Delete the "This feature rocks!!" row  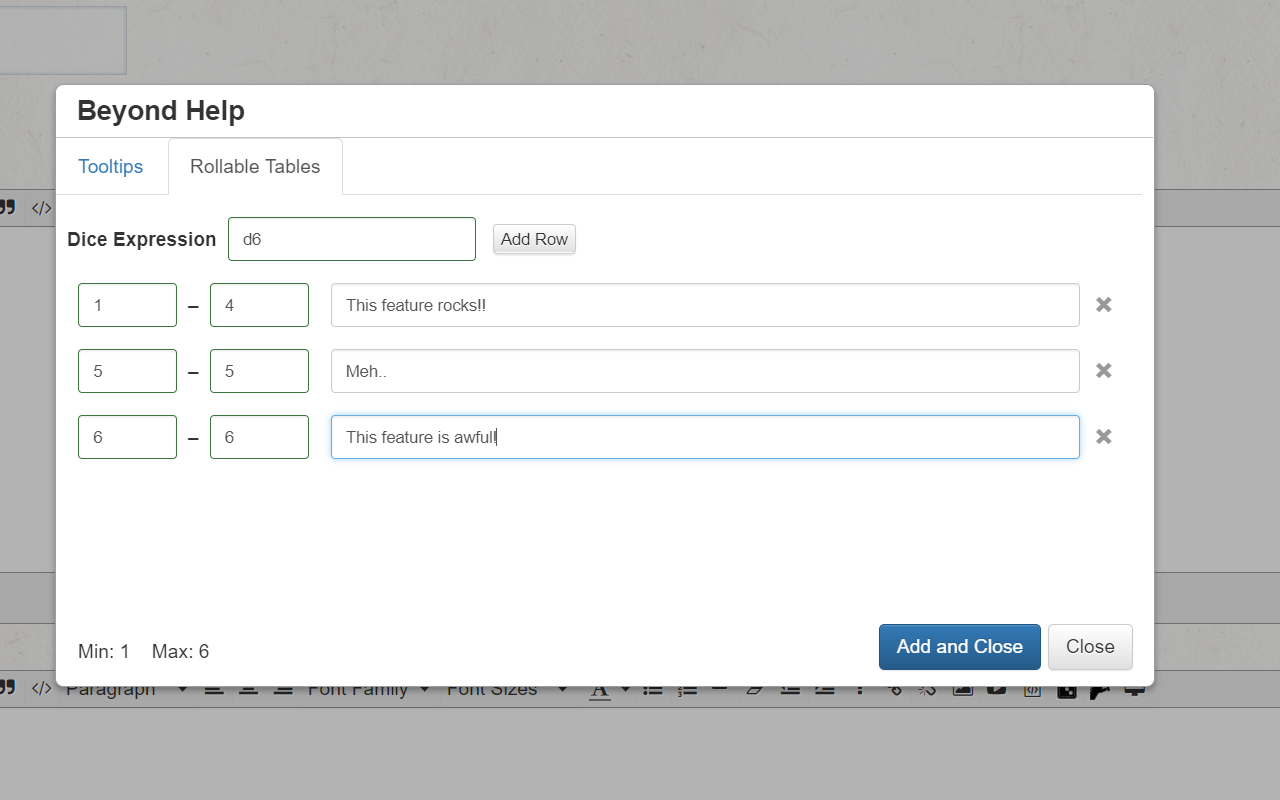tap(1104, 305)
